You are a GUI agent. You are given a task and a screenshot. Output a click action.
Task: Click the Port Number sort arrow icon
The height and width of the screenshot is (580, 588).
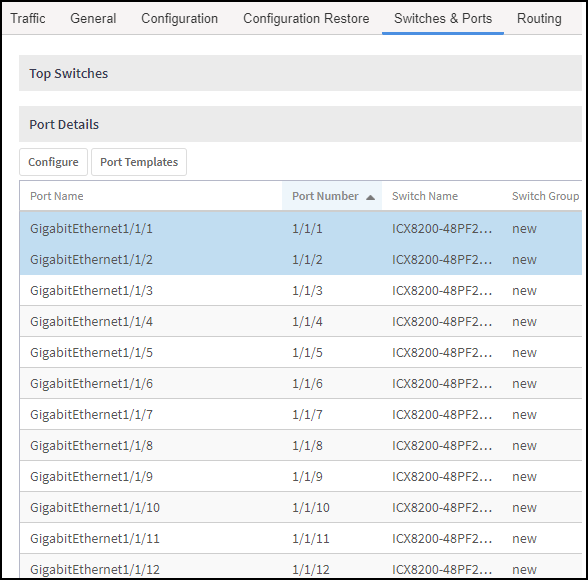[370, 197]
